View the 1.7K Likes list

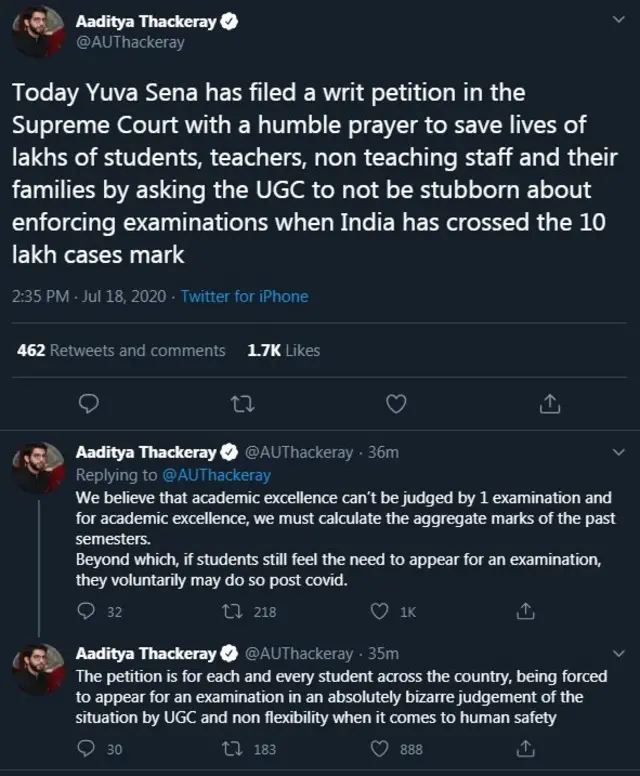tap(283, 350)
